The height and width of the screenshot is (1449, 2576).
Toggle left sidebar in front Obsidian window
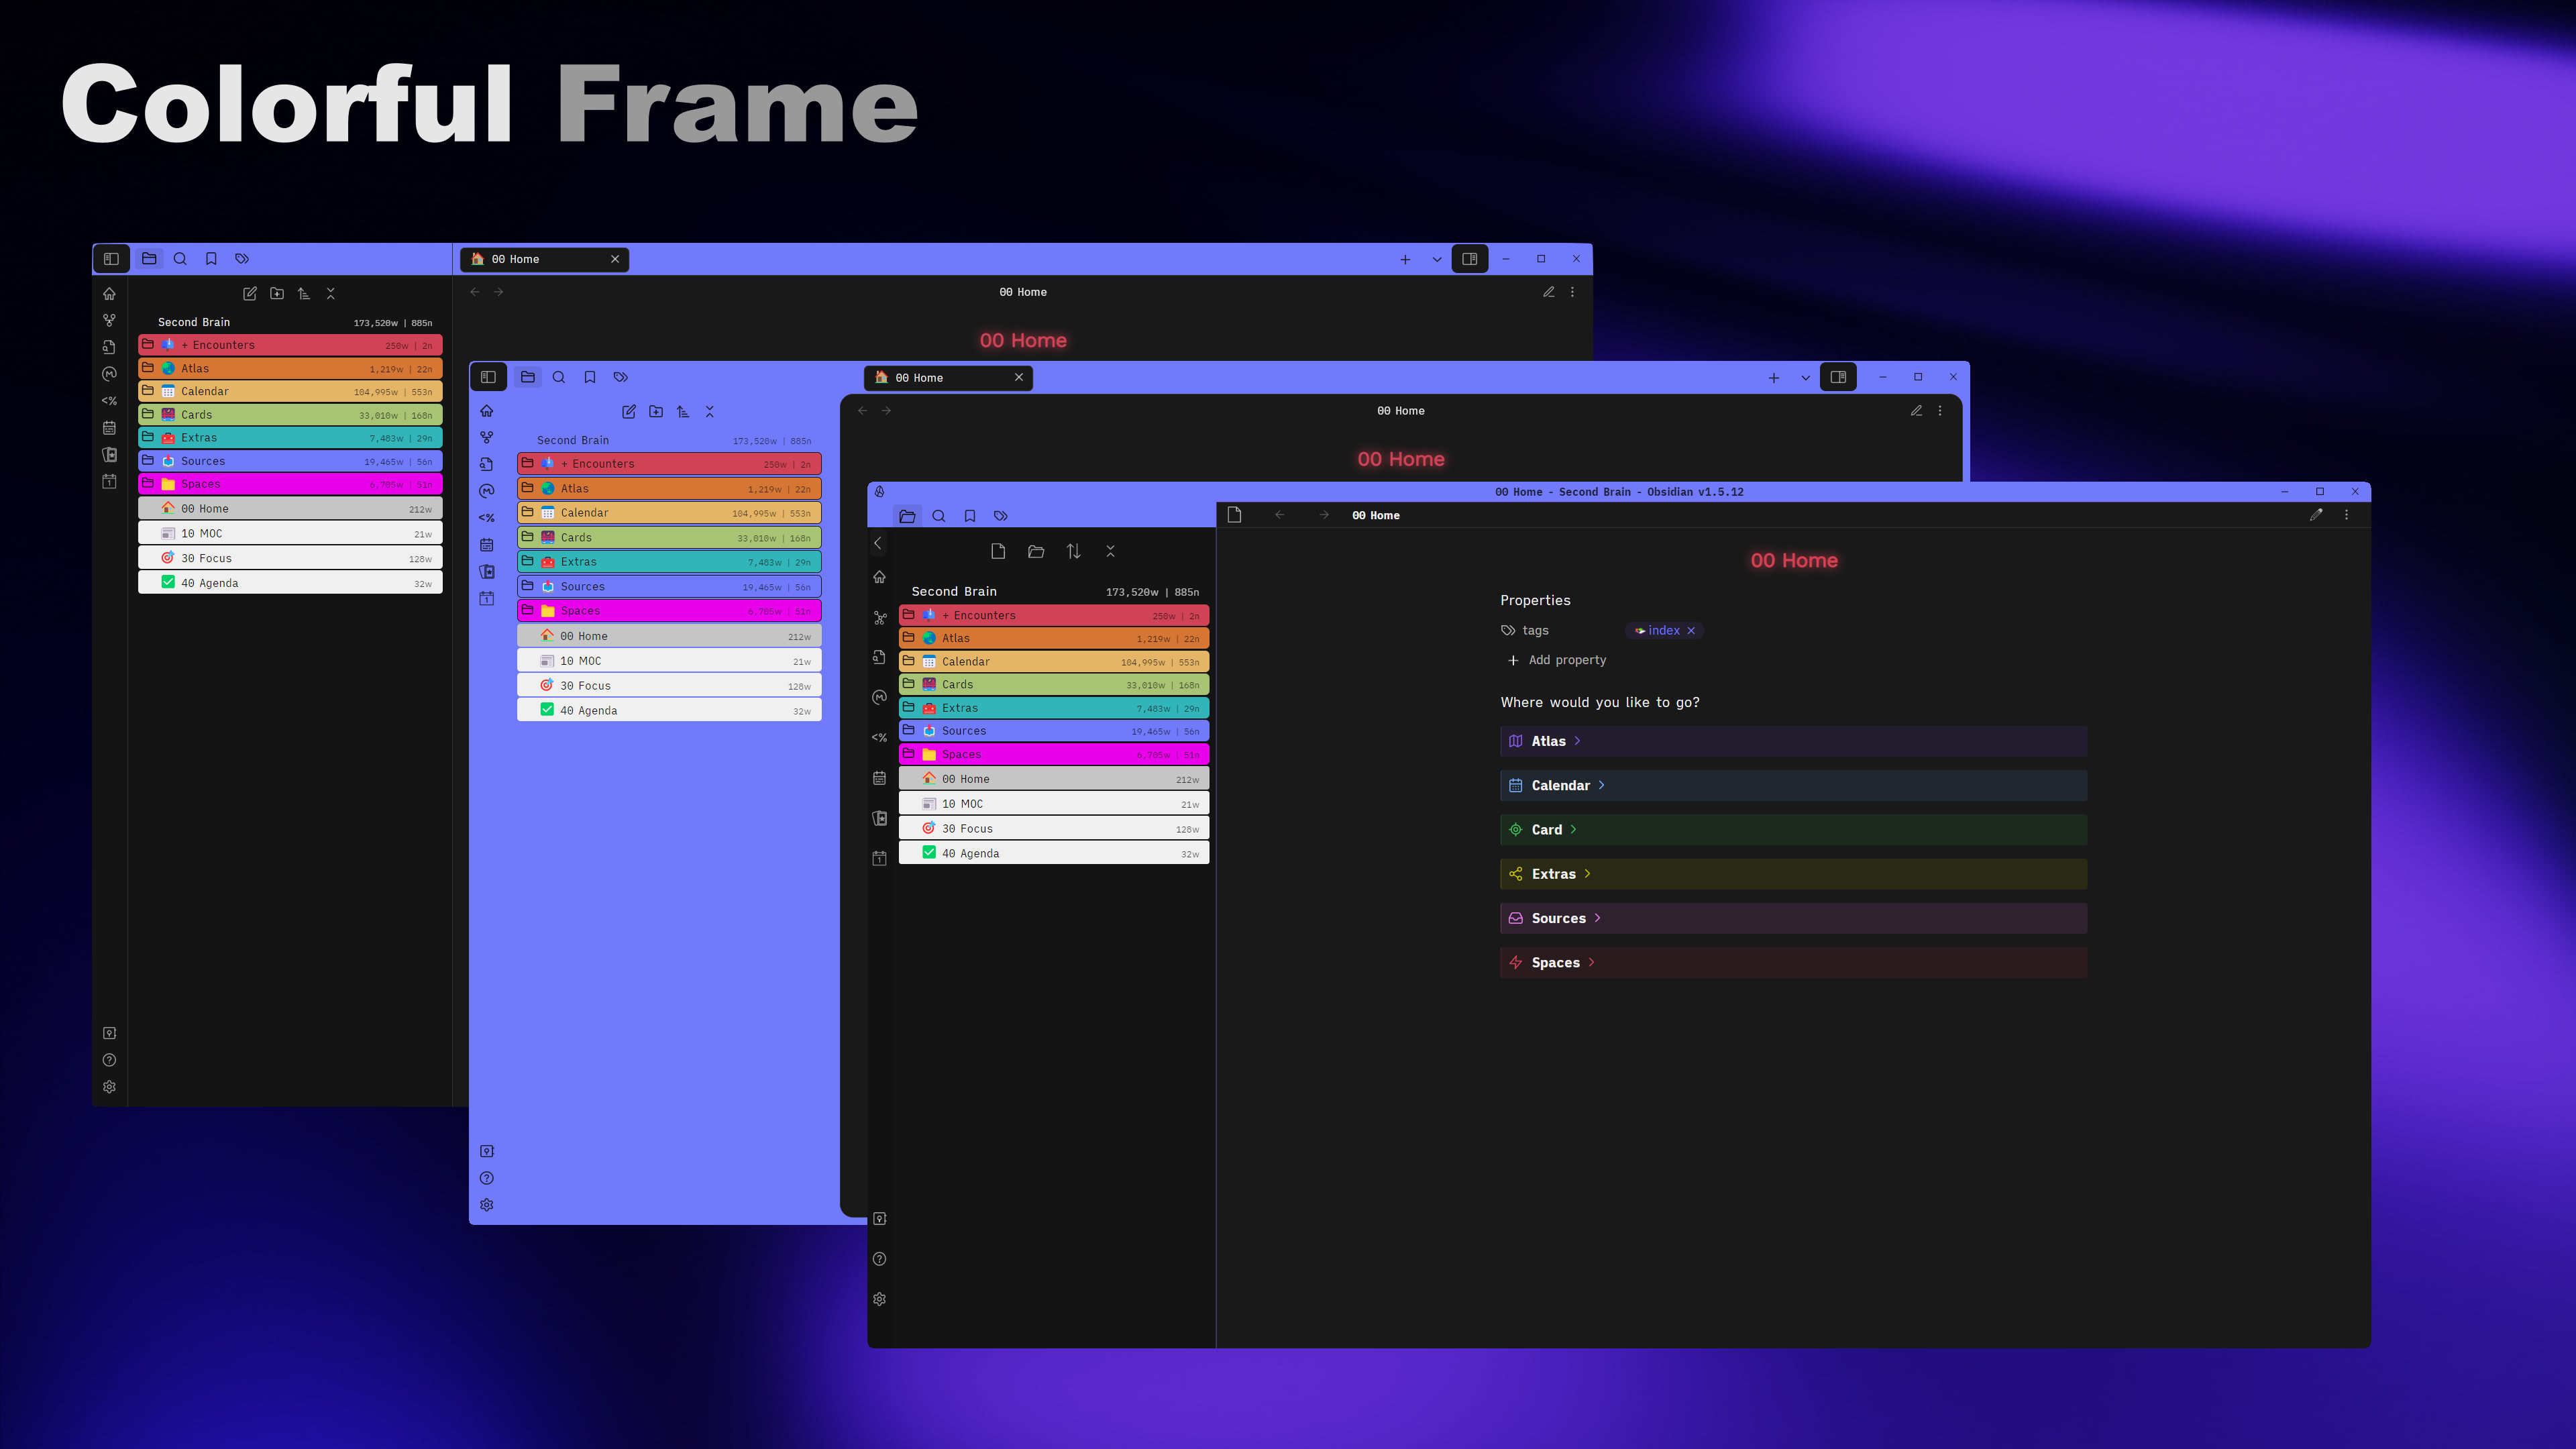pyautogui.click(x=878, y=544)
